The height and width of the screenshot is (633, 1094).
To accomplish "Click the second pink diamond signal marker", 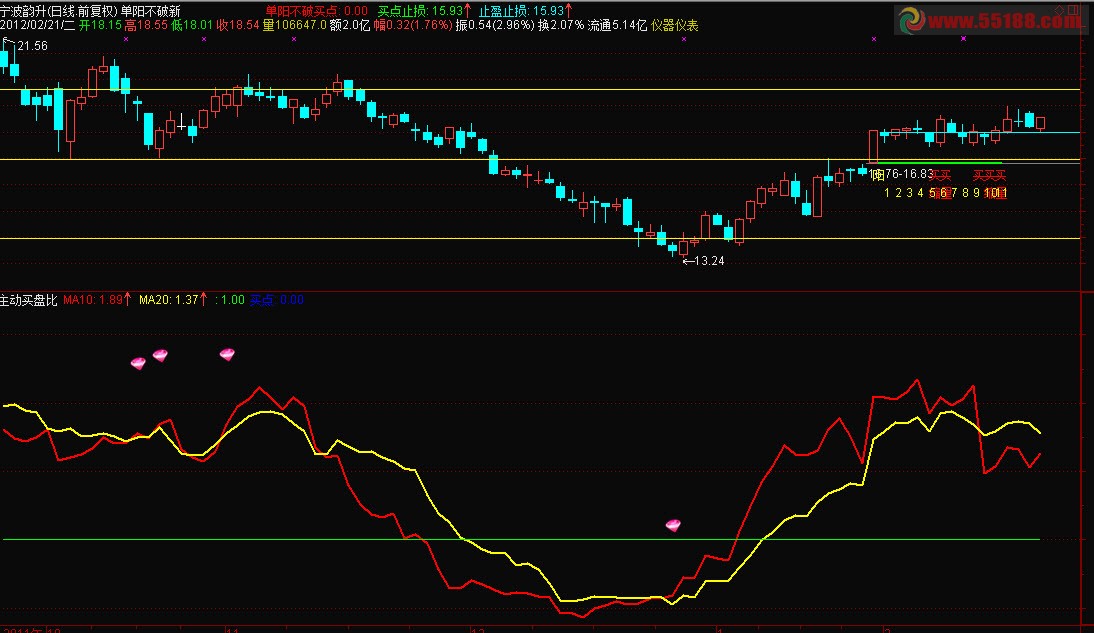I will (x=160, y=355).
